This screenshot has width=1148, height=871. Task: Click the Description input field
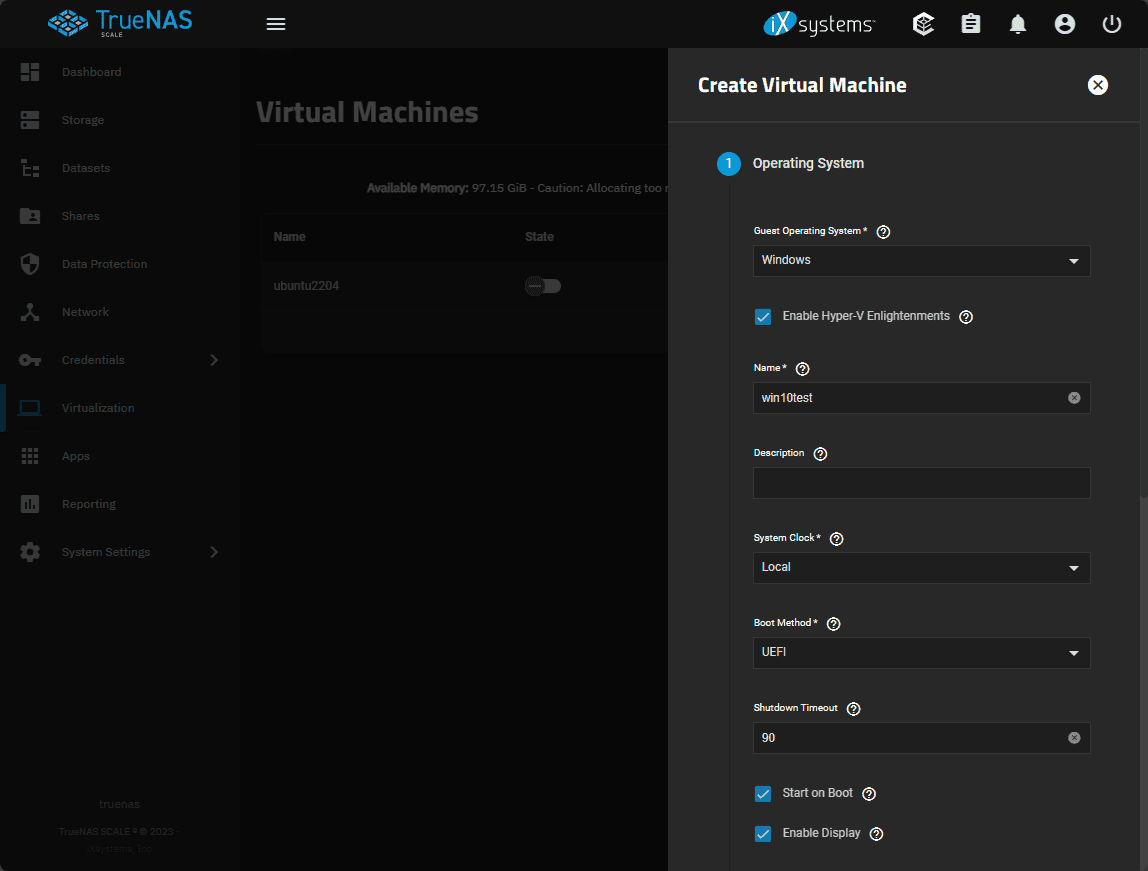tap(921, 483)
